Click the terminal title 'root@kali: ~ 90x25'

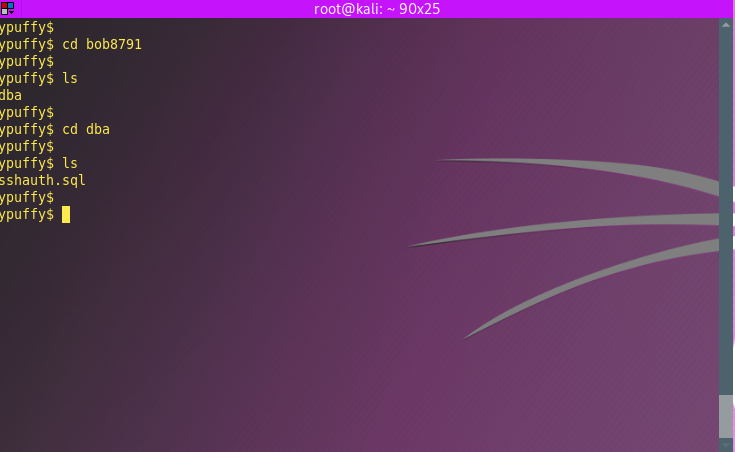tap(377, 9)
